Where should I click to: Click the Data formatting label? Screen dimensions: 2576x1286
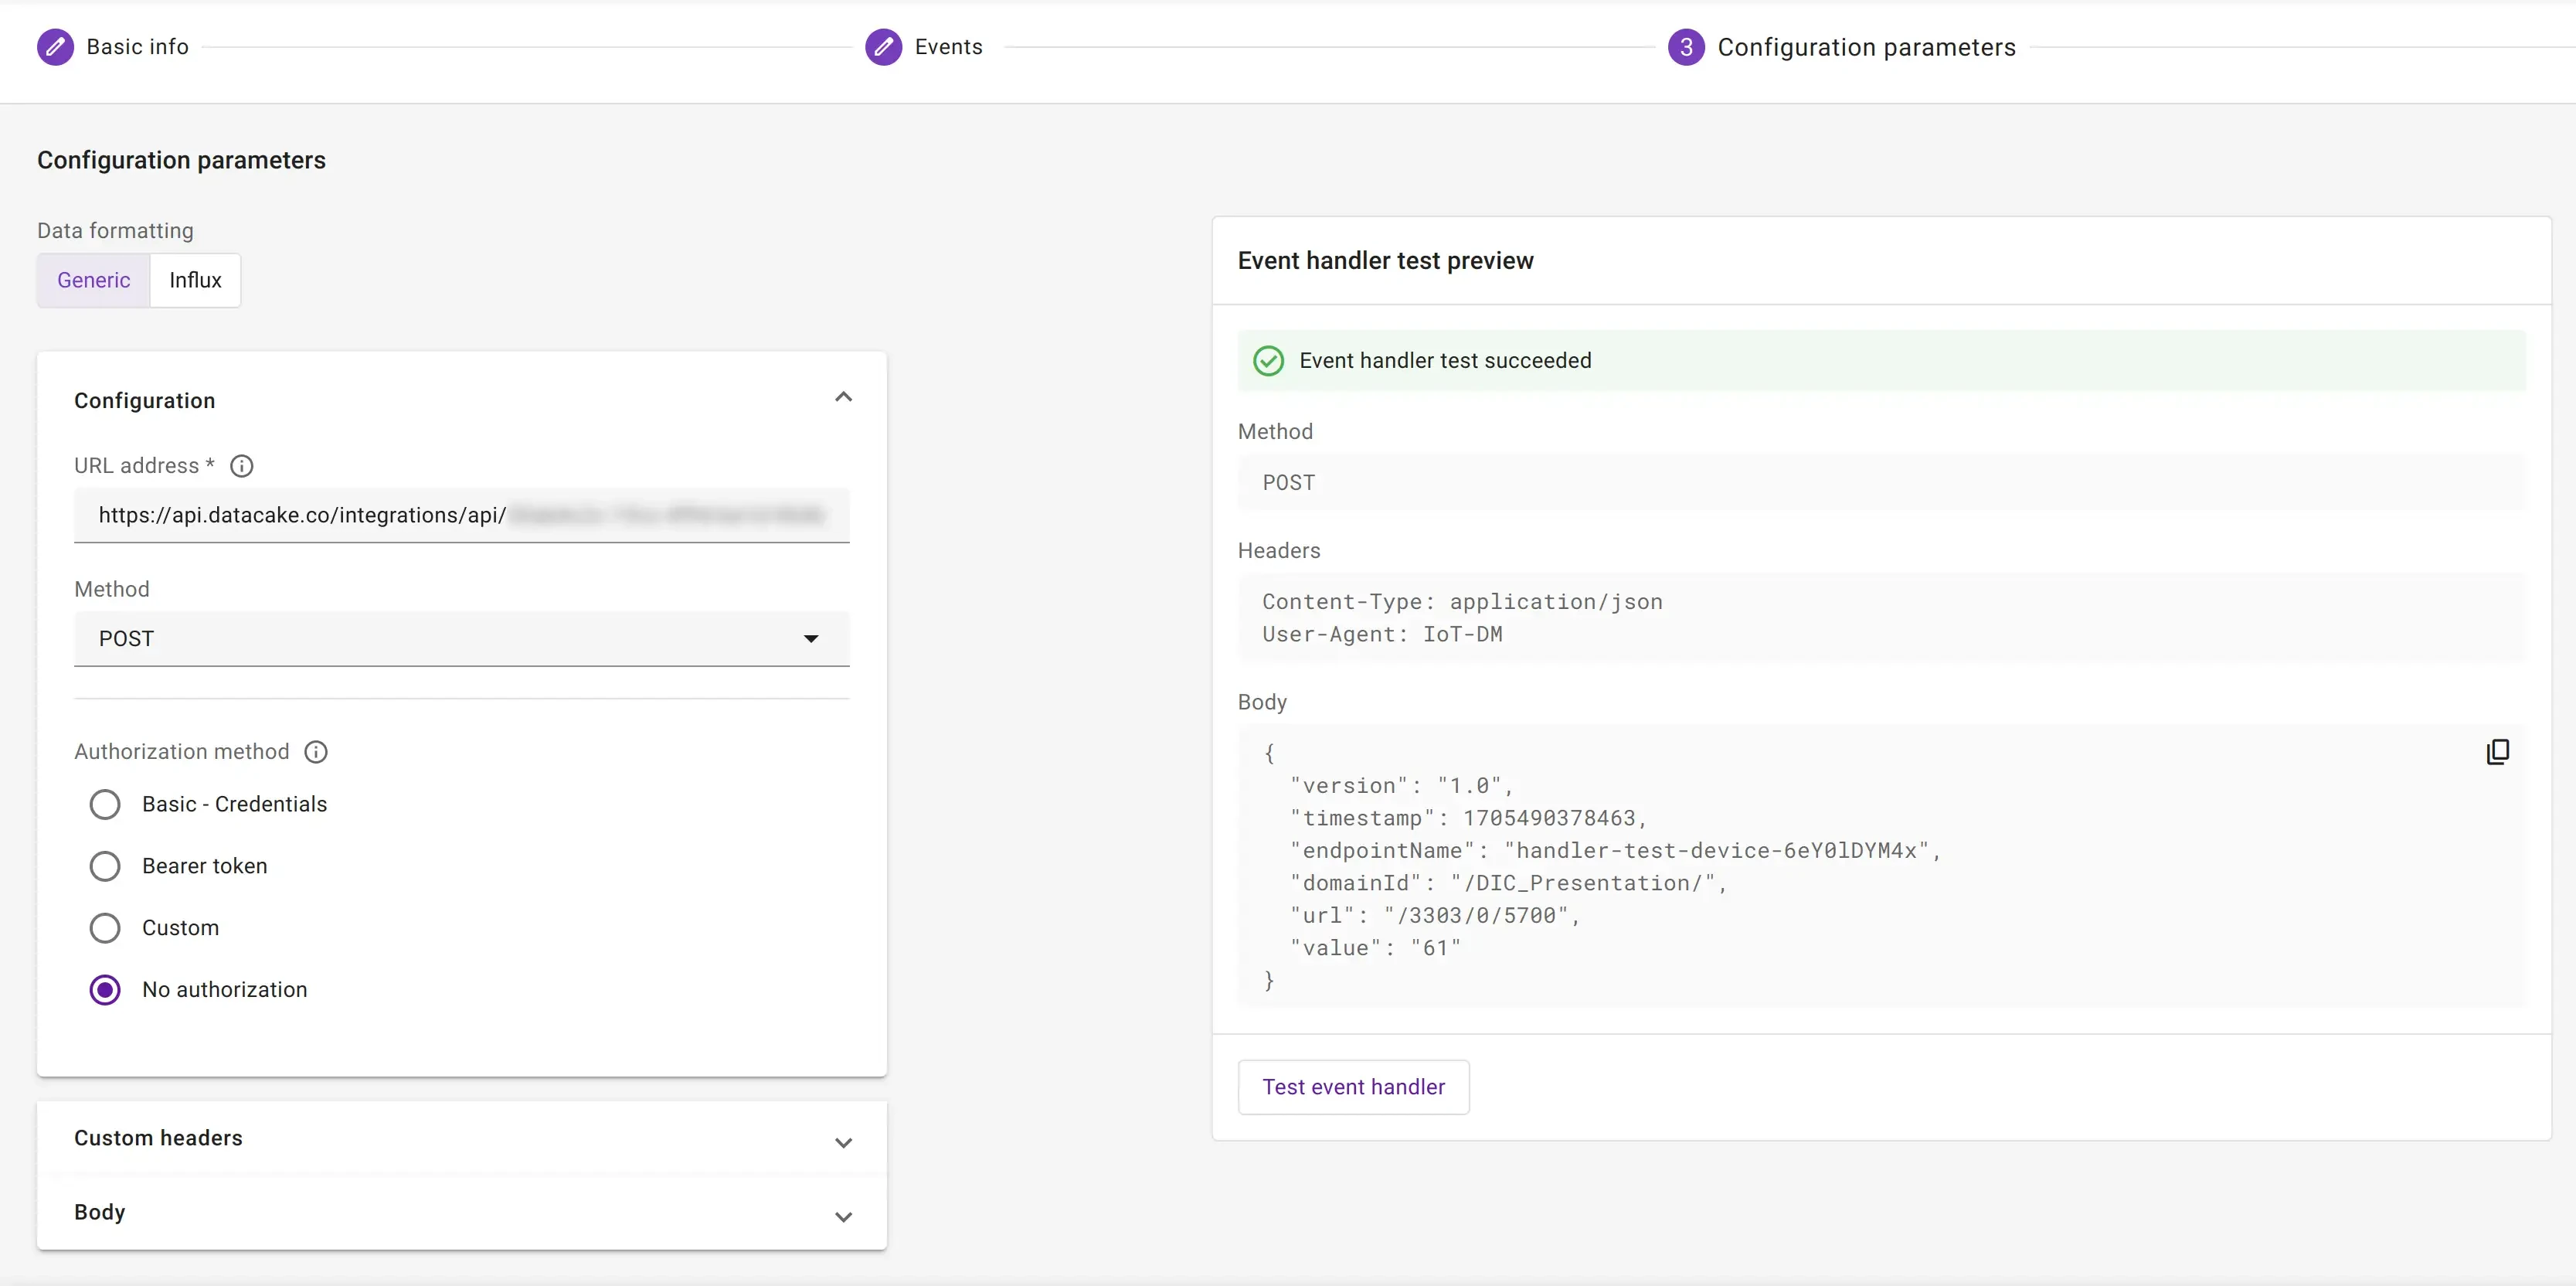tap(115, 231)
